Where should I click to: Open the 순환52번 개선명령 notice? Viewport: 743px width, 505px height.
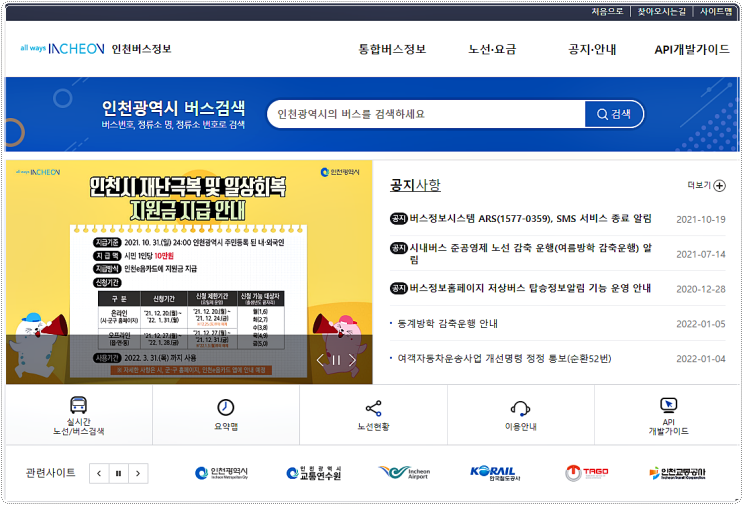click(x=504, y=359)
